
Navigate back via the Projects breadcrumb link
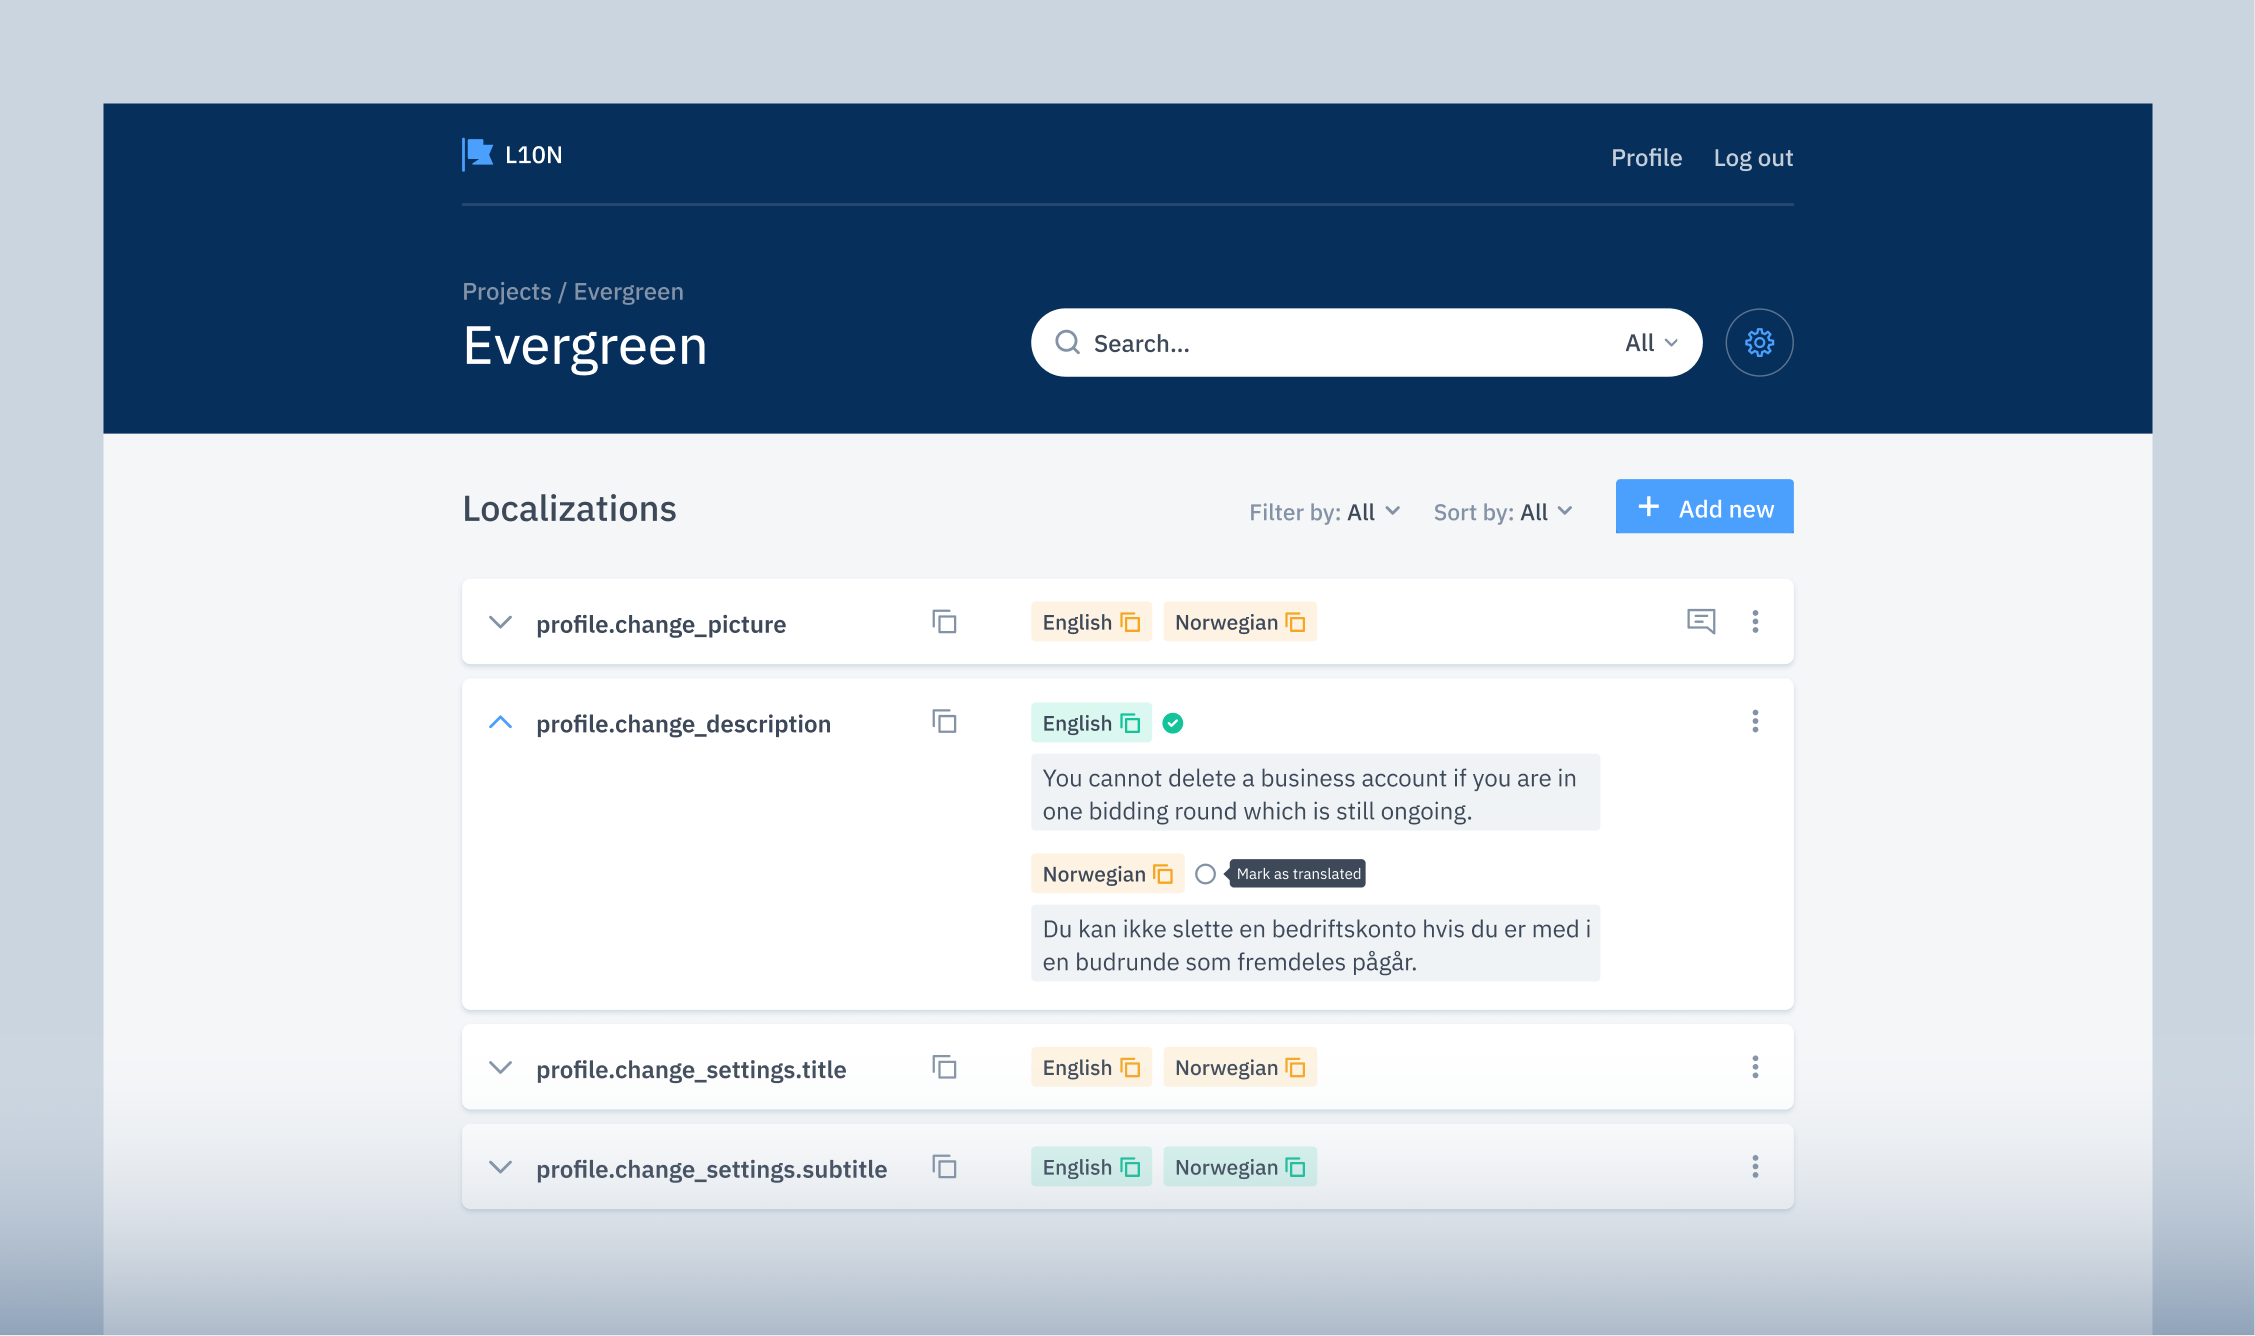click(x=506, y=291)
